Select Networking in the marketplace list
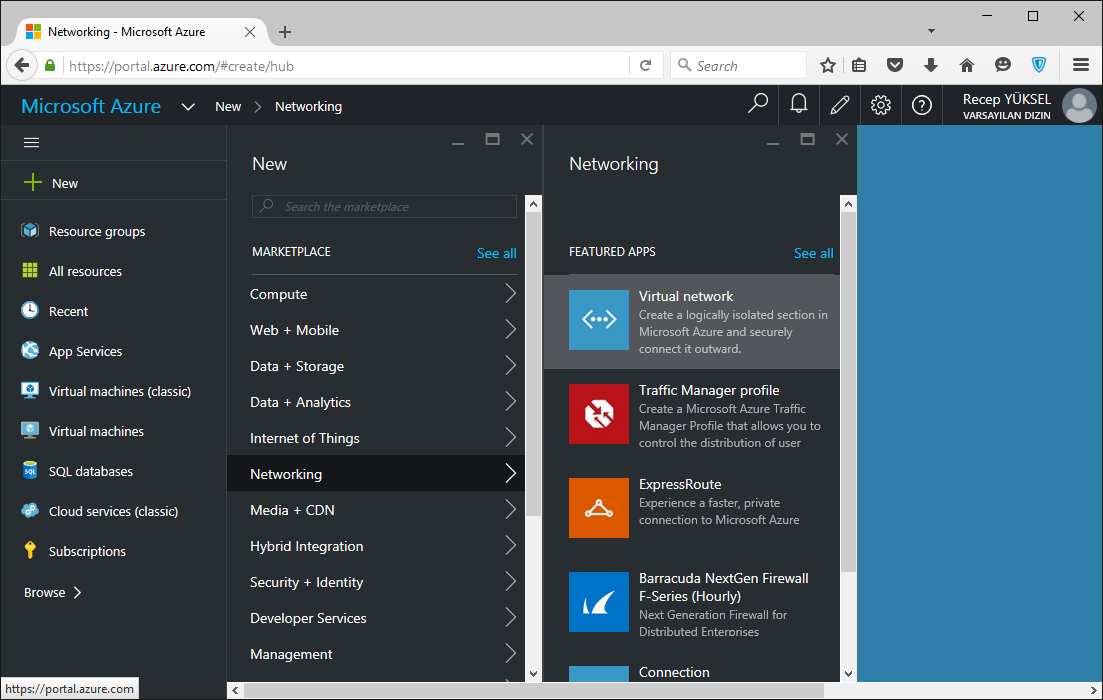The image size is (1103, 700). click(x=376, y=473)
